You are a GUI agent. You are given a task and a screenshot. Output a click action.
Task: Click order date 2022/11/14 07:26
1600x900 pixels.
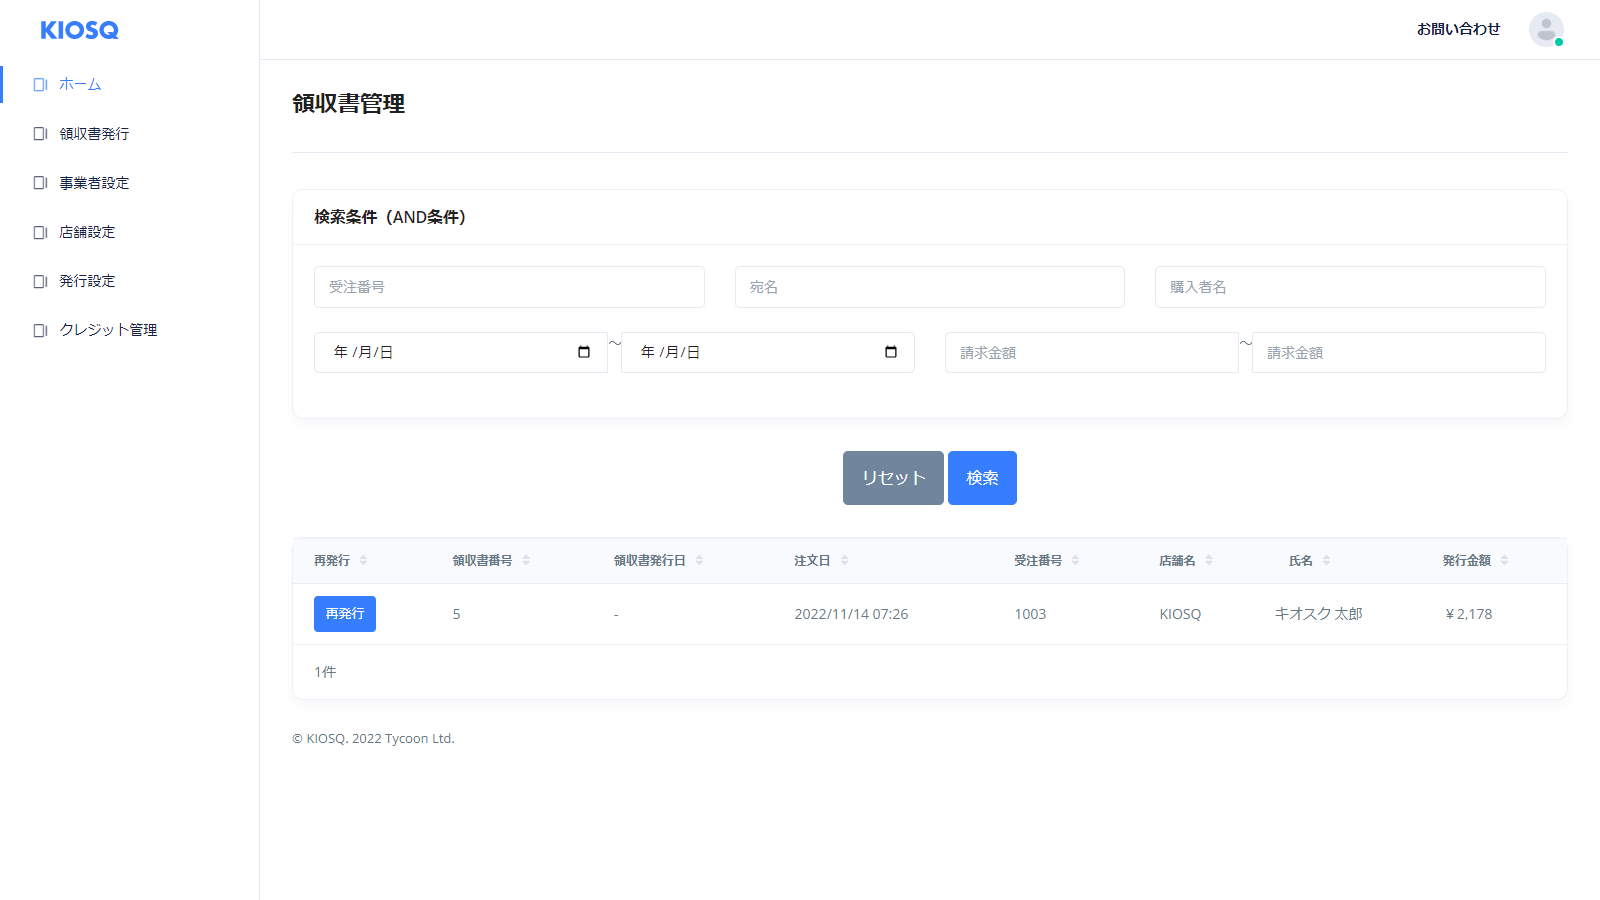pyautogui.click(x=851, y=614)
